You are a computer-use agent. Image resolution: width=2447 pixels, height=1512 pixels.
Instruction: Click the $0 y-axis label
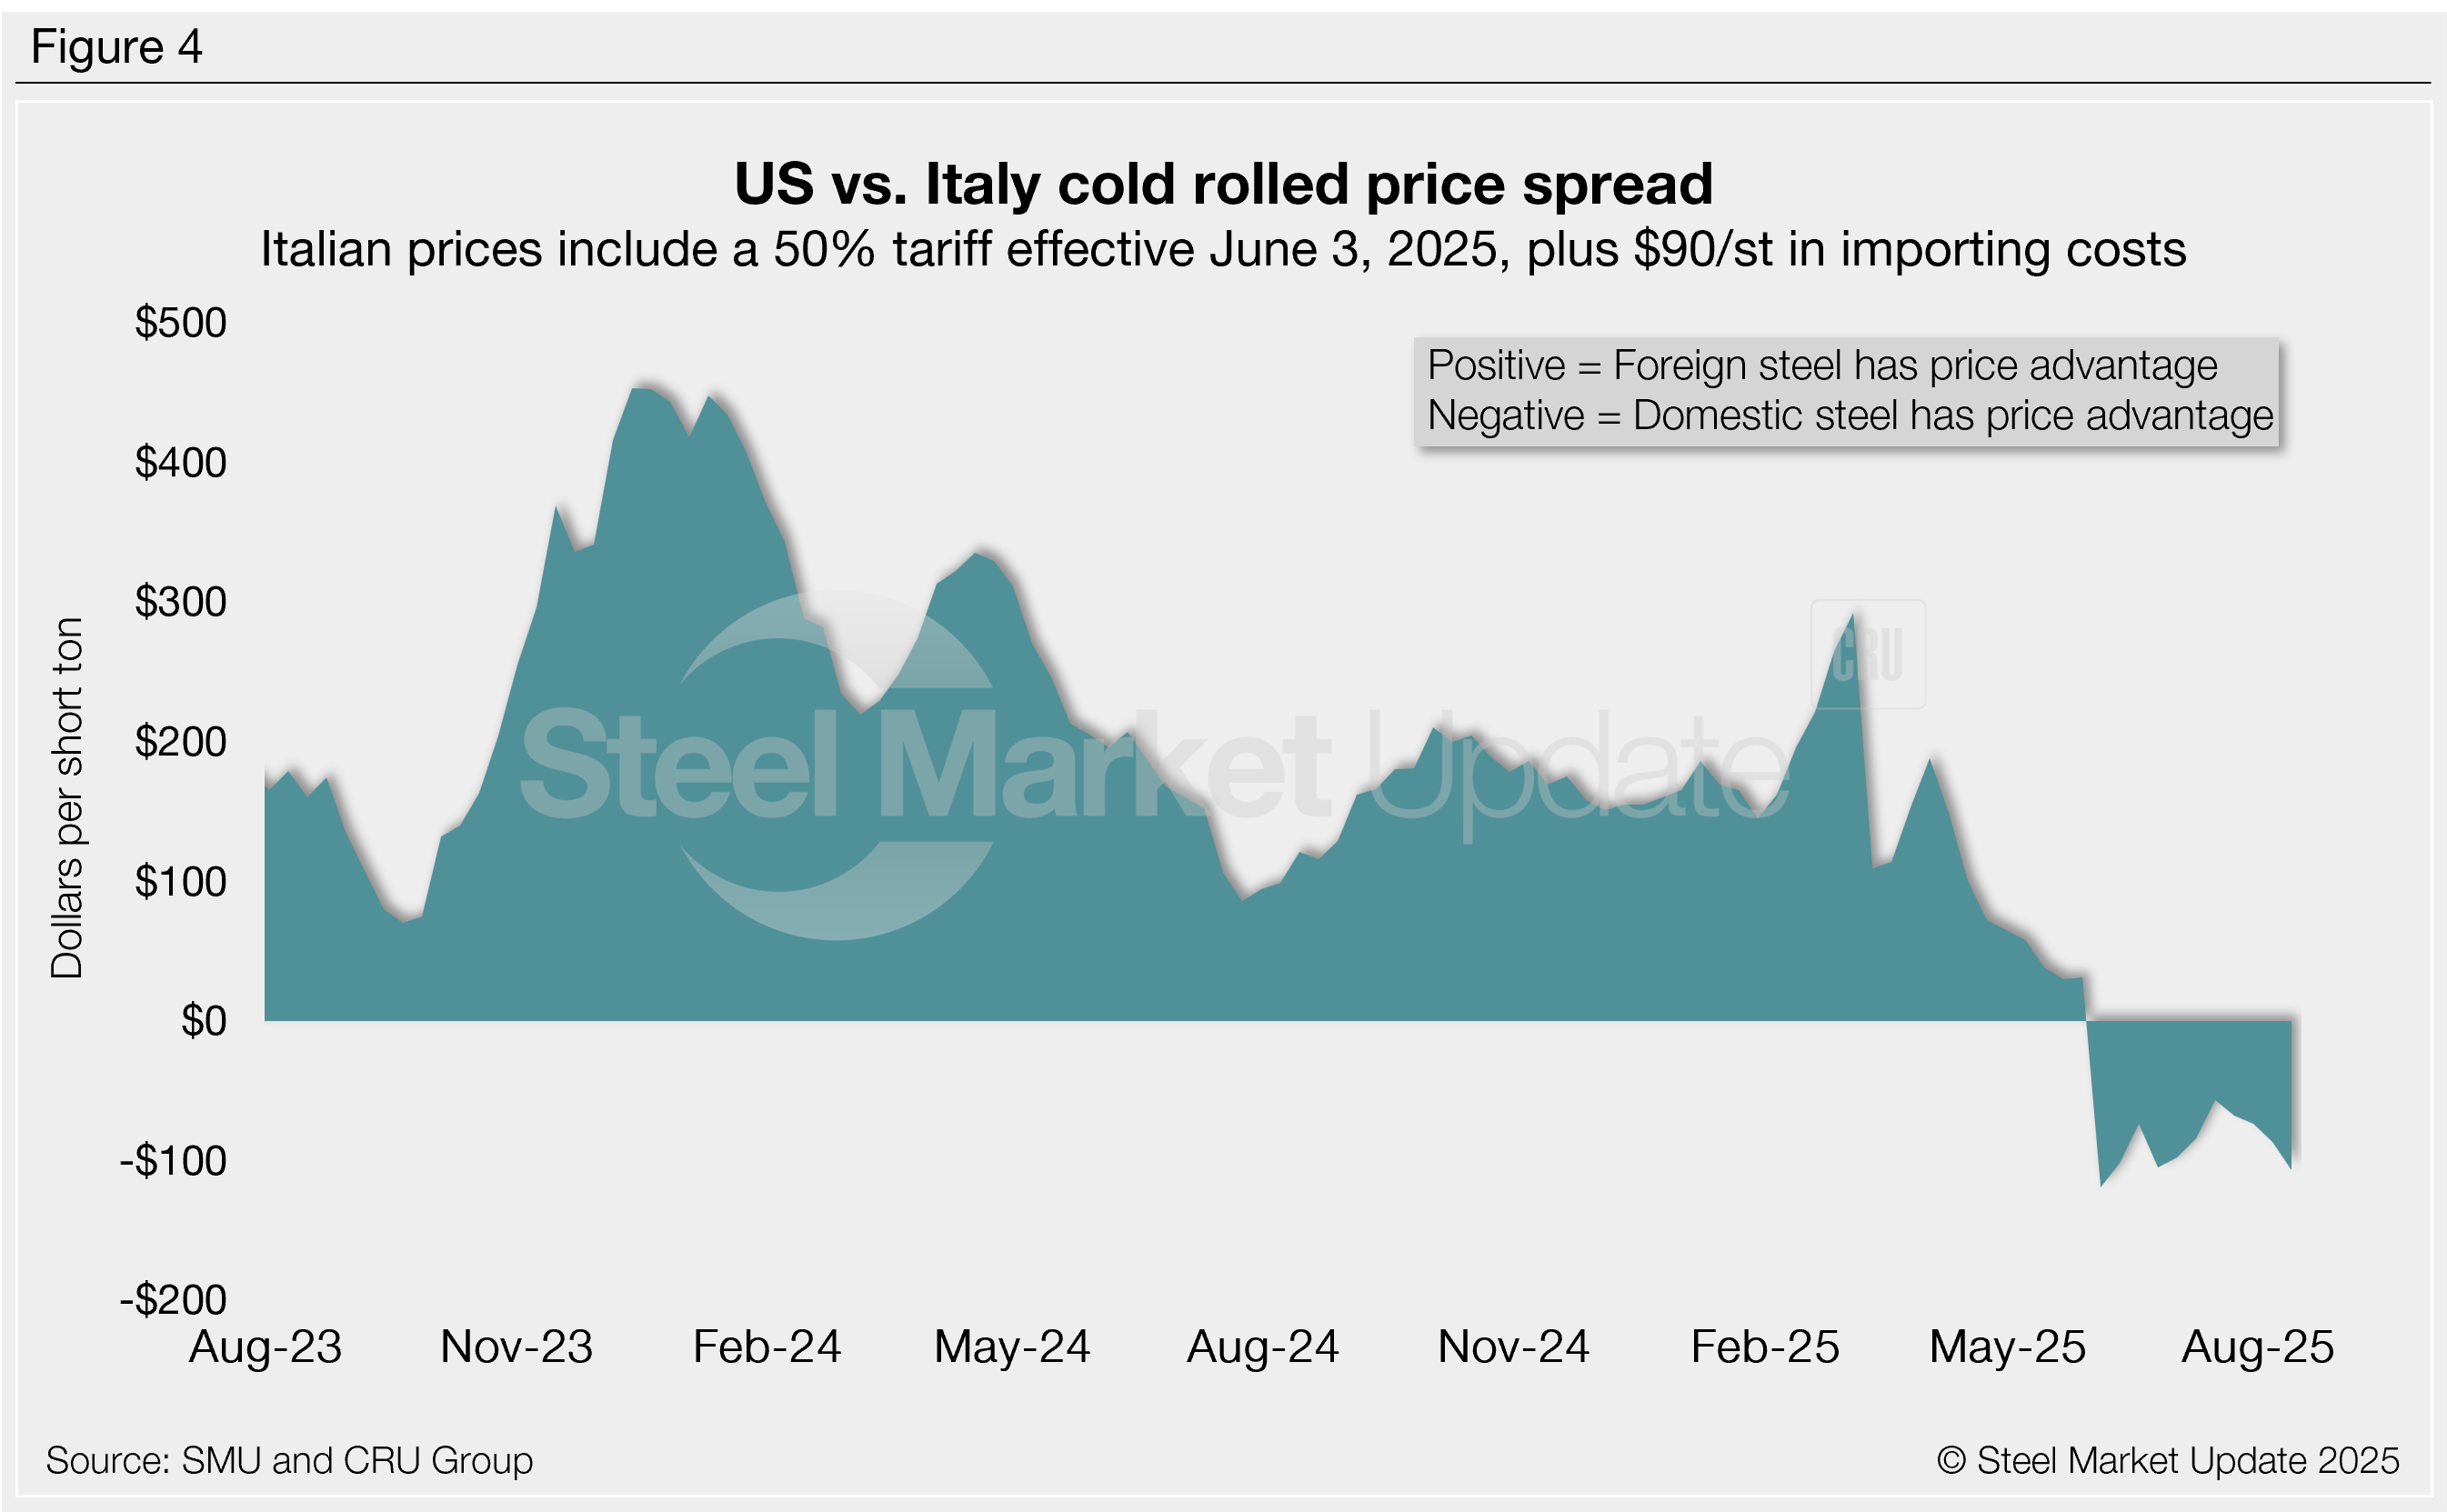coord(203,1021)
